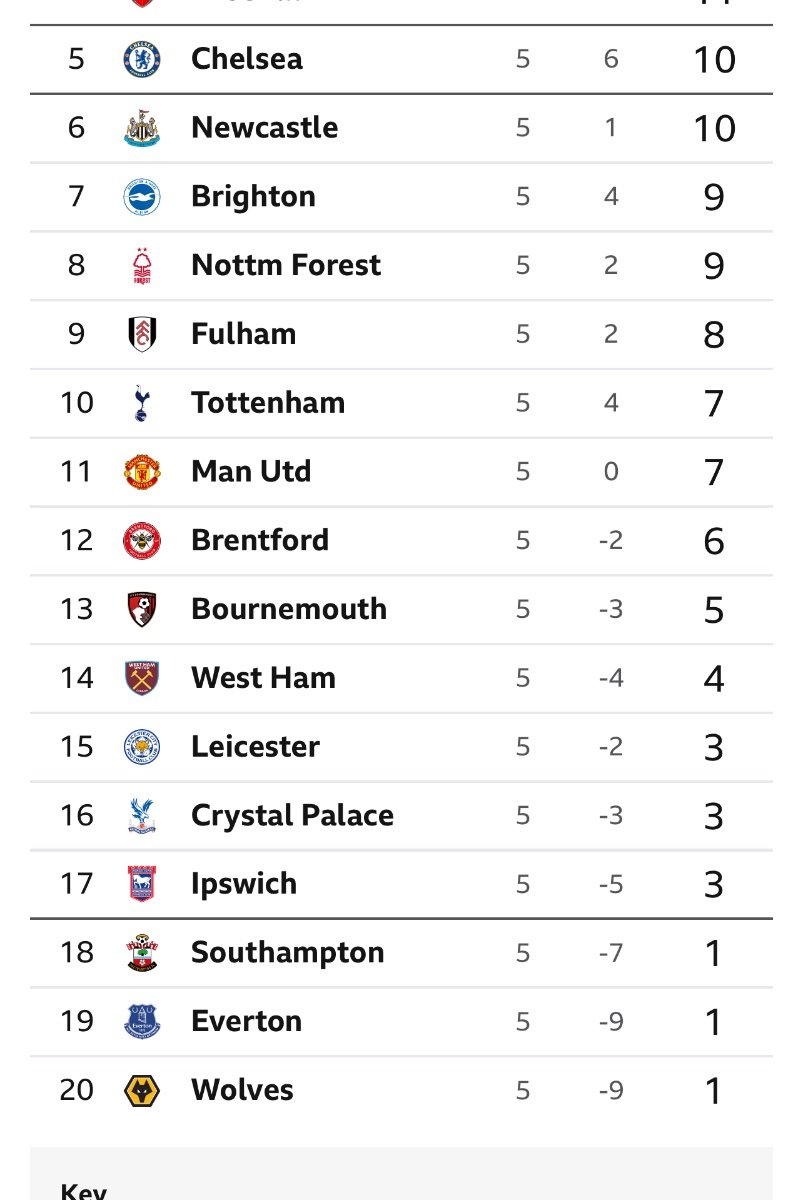Click the Bournemouth club crest
This screenshot has height=1200, width=803.
point(141,610)
